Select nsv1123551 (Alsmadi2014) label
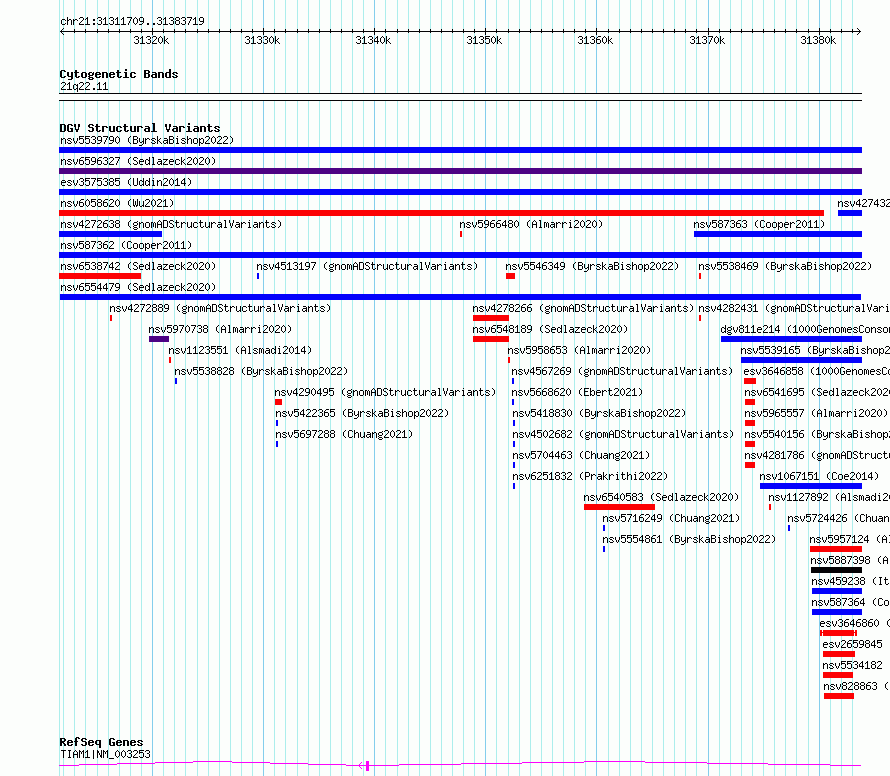 point(240,350)
